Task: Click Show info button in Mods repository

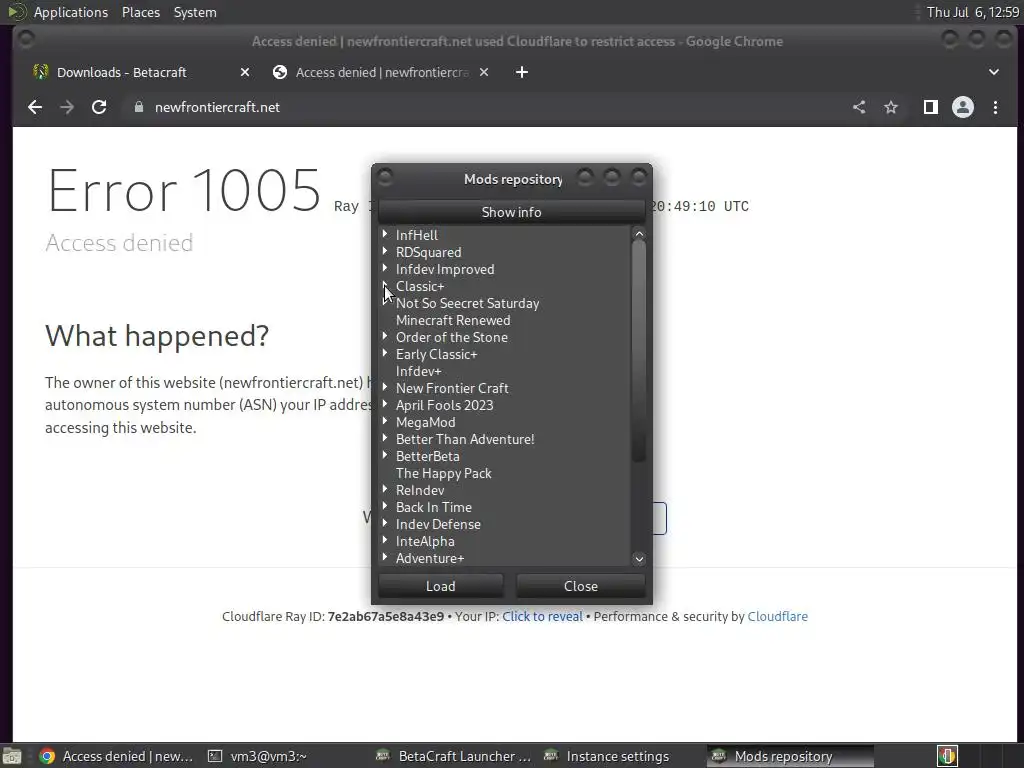Action: tap(511, 212)
